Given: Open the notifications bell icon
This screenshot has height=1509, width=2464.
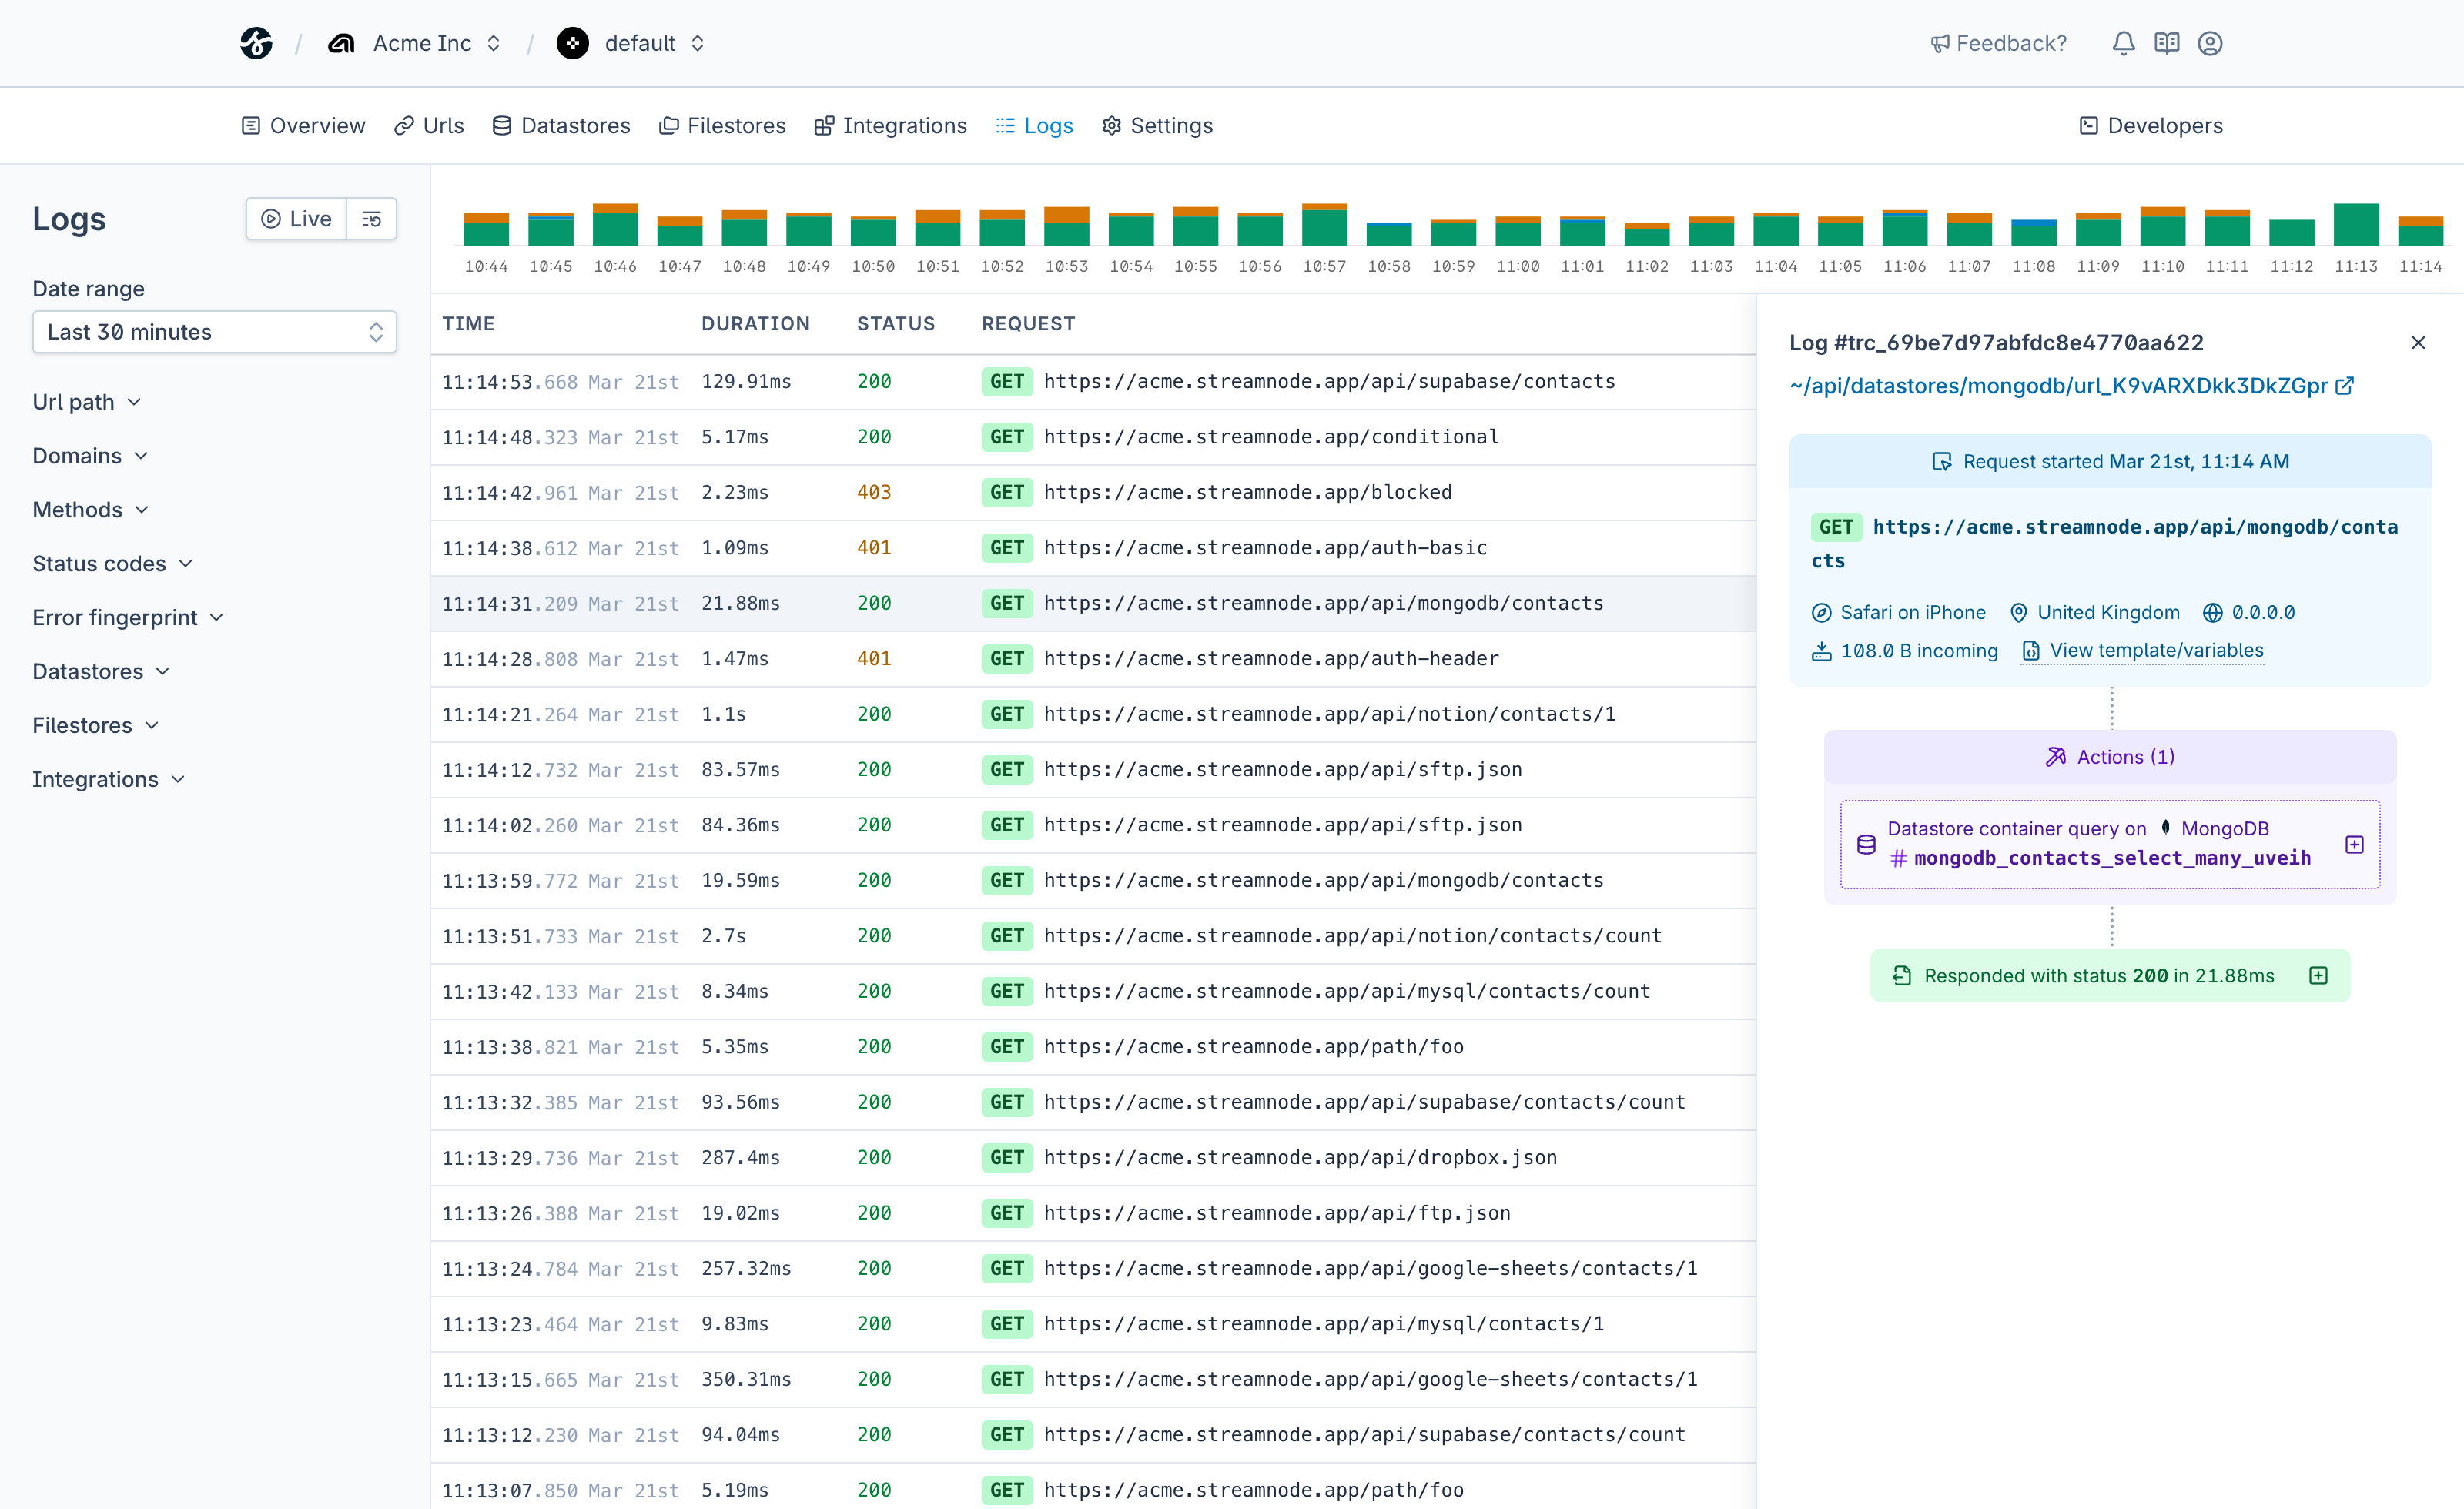Looking at the screenshot, I should [x=2122, y=43].
